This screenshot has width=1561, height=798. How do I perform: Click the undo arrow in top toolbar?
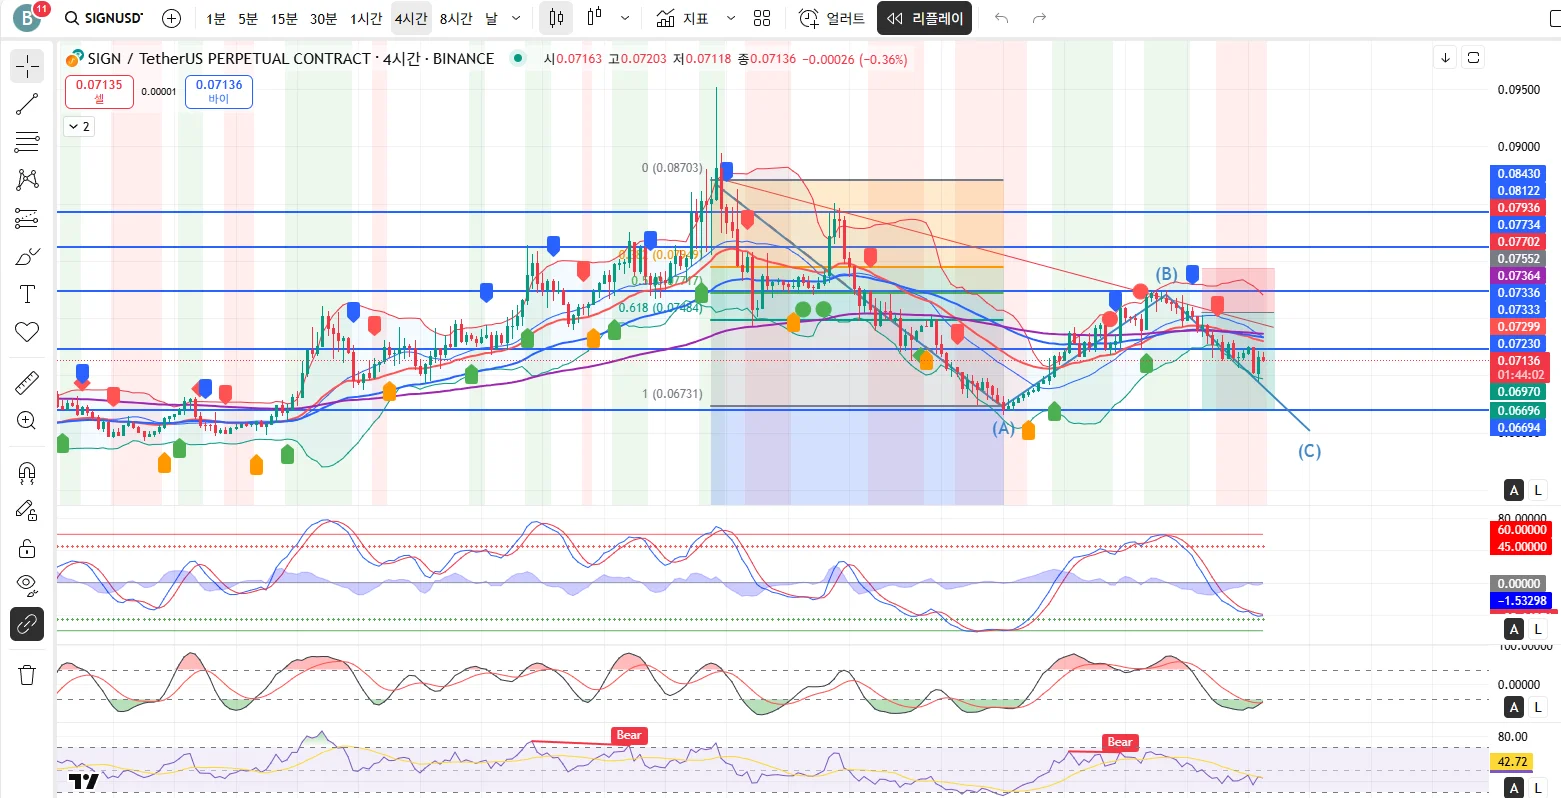point(1002,18)
